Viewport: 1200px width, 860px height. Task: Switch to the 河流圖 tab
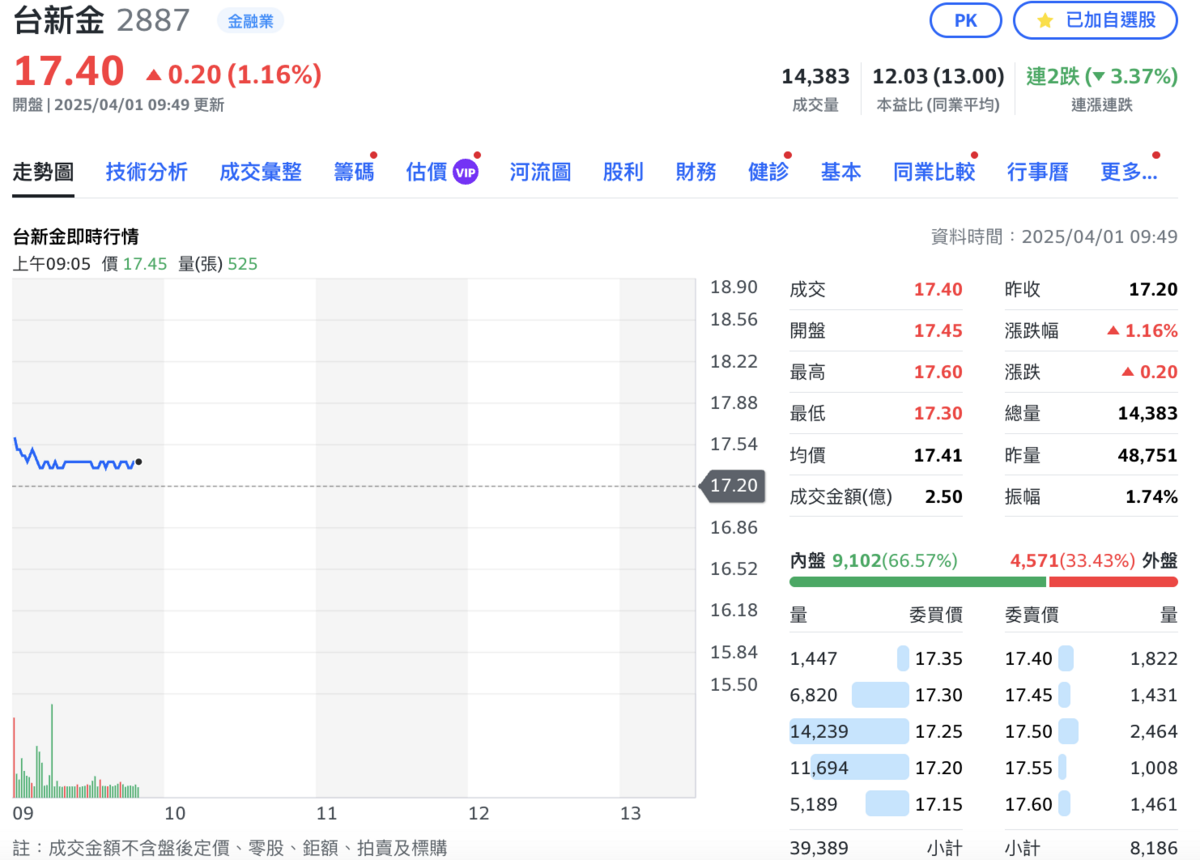[540, 172]
